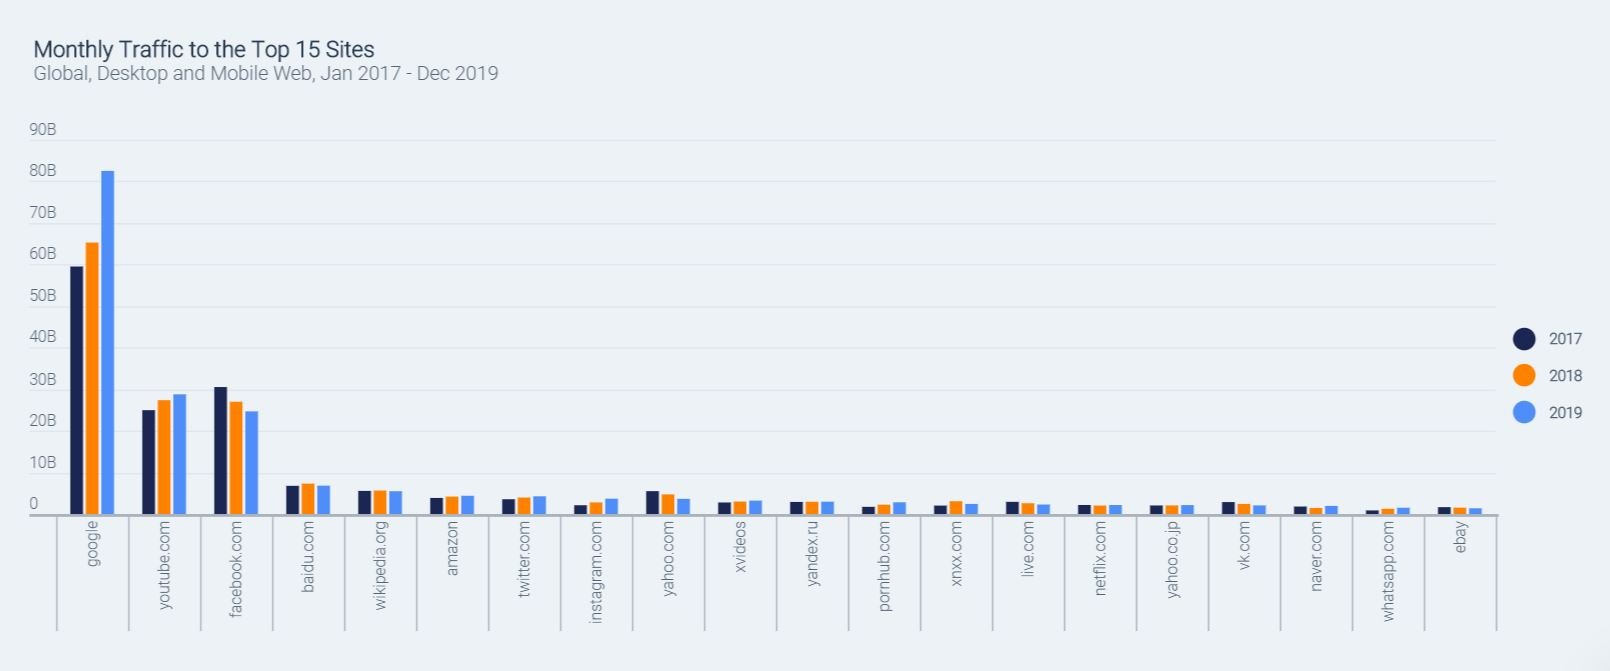Image resolution: width=1610 pixels, height=671 pixels.
Task: Click the youtube.com x-axis label
Action: pos(165,565)
